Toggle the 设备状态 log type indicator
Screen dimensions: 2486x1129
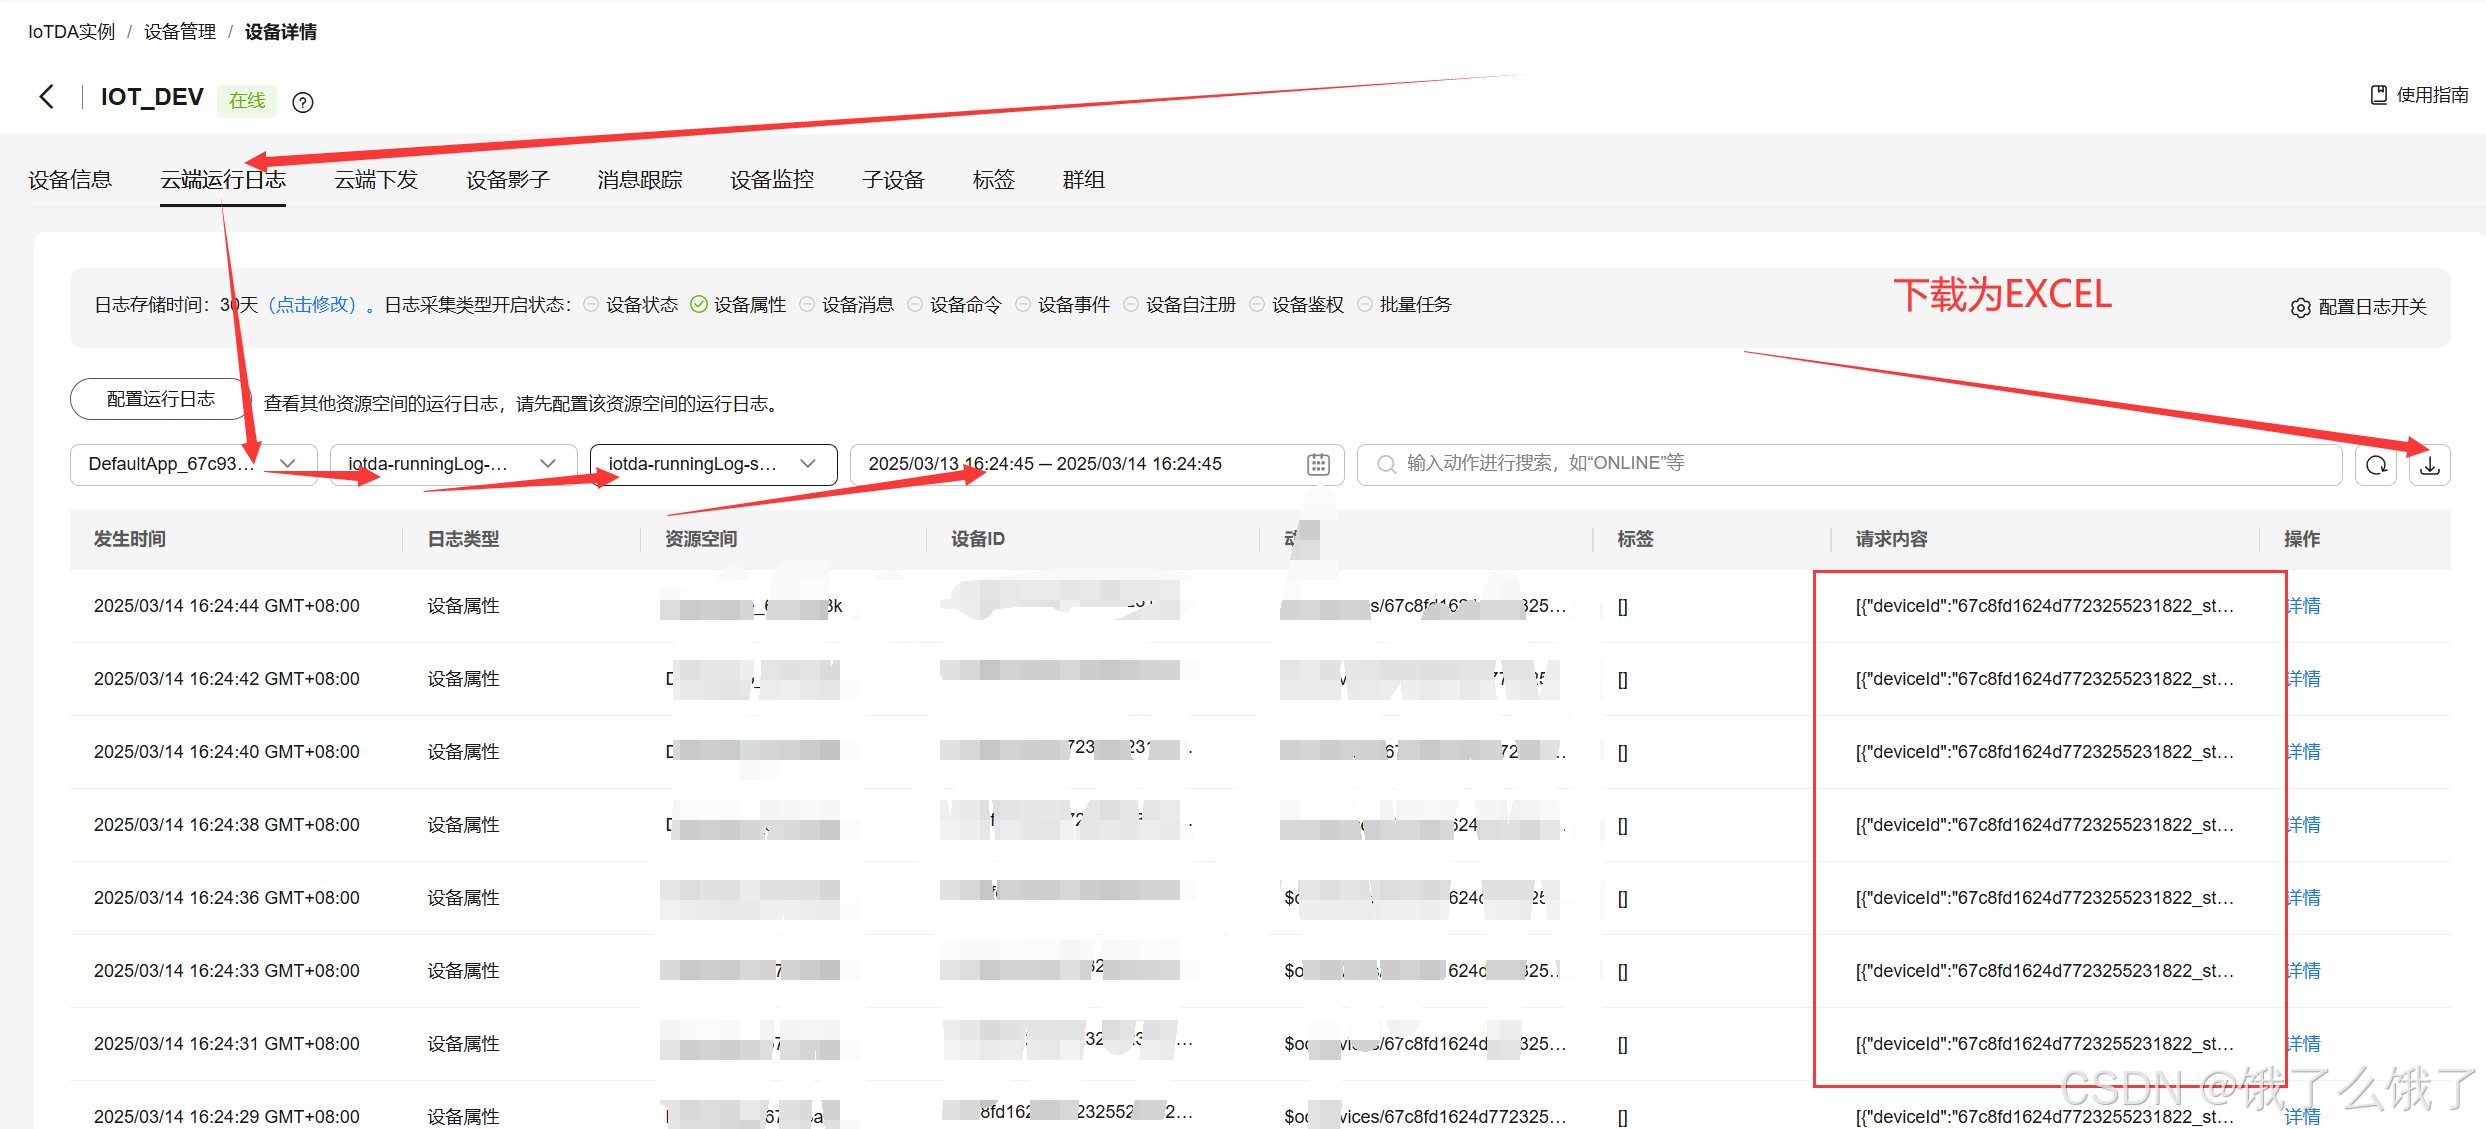tap(591, 305)
